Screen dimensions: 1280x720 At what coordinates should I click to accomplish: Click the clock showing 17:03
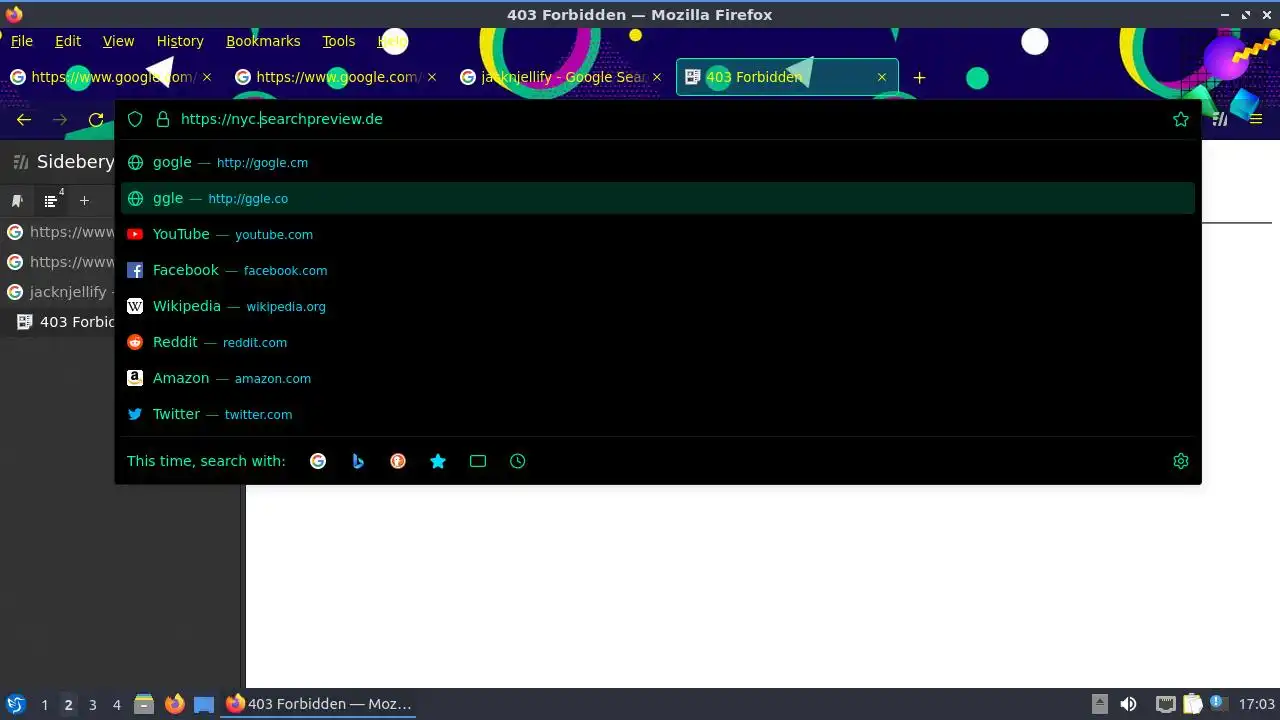[x=1257, y=704]
